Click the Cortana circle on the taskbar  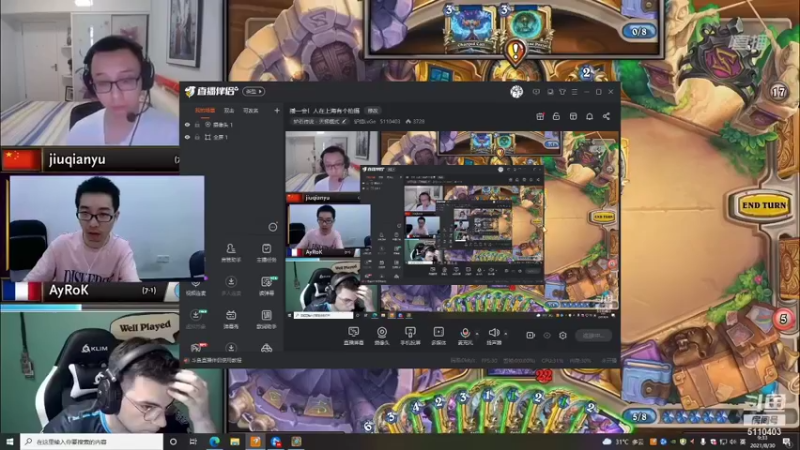173,441
